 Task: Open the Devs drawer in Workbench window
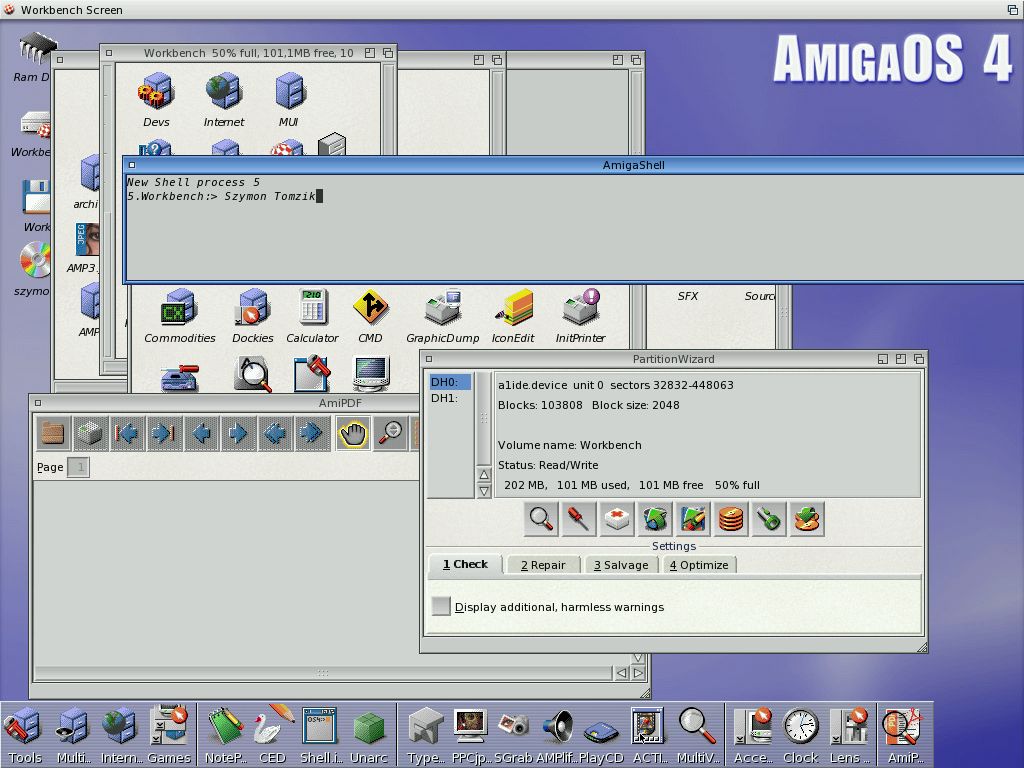[156, 99]
